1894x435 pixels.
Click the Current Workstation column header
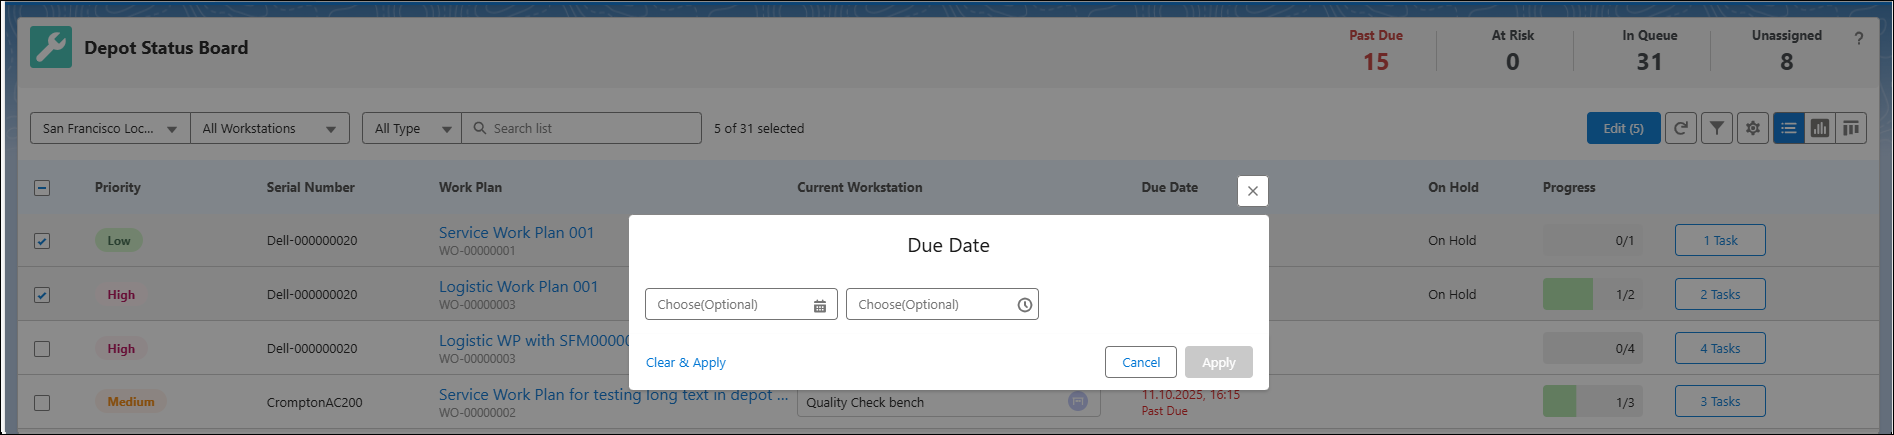click(860, 187)
